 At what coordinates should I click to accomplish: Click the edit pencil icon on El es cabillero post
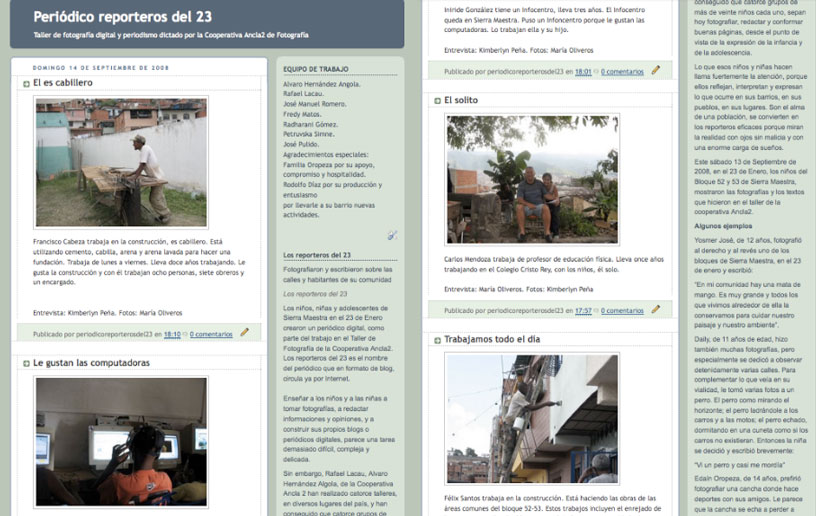[245, 332]
